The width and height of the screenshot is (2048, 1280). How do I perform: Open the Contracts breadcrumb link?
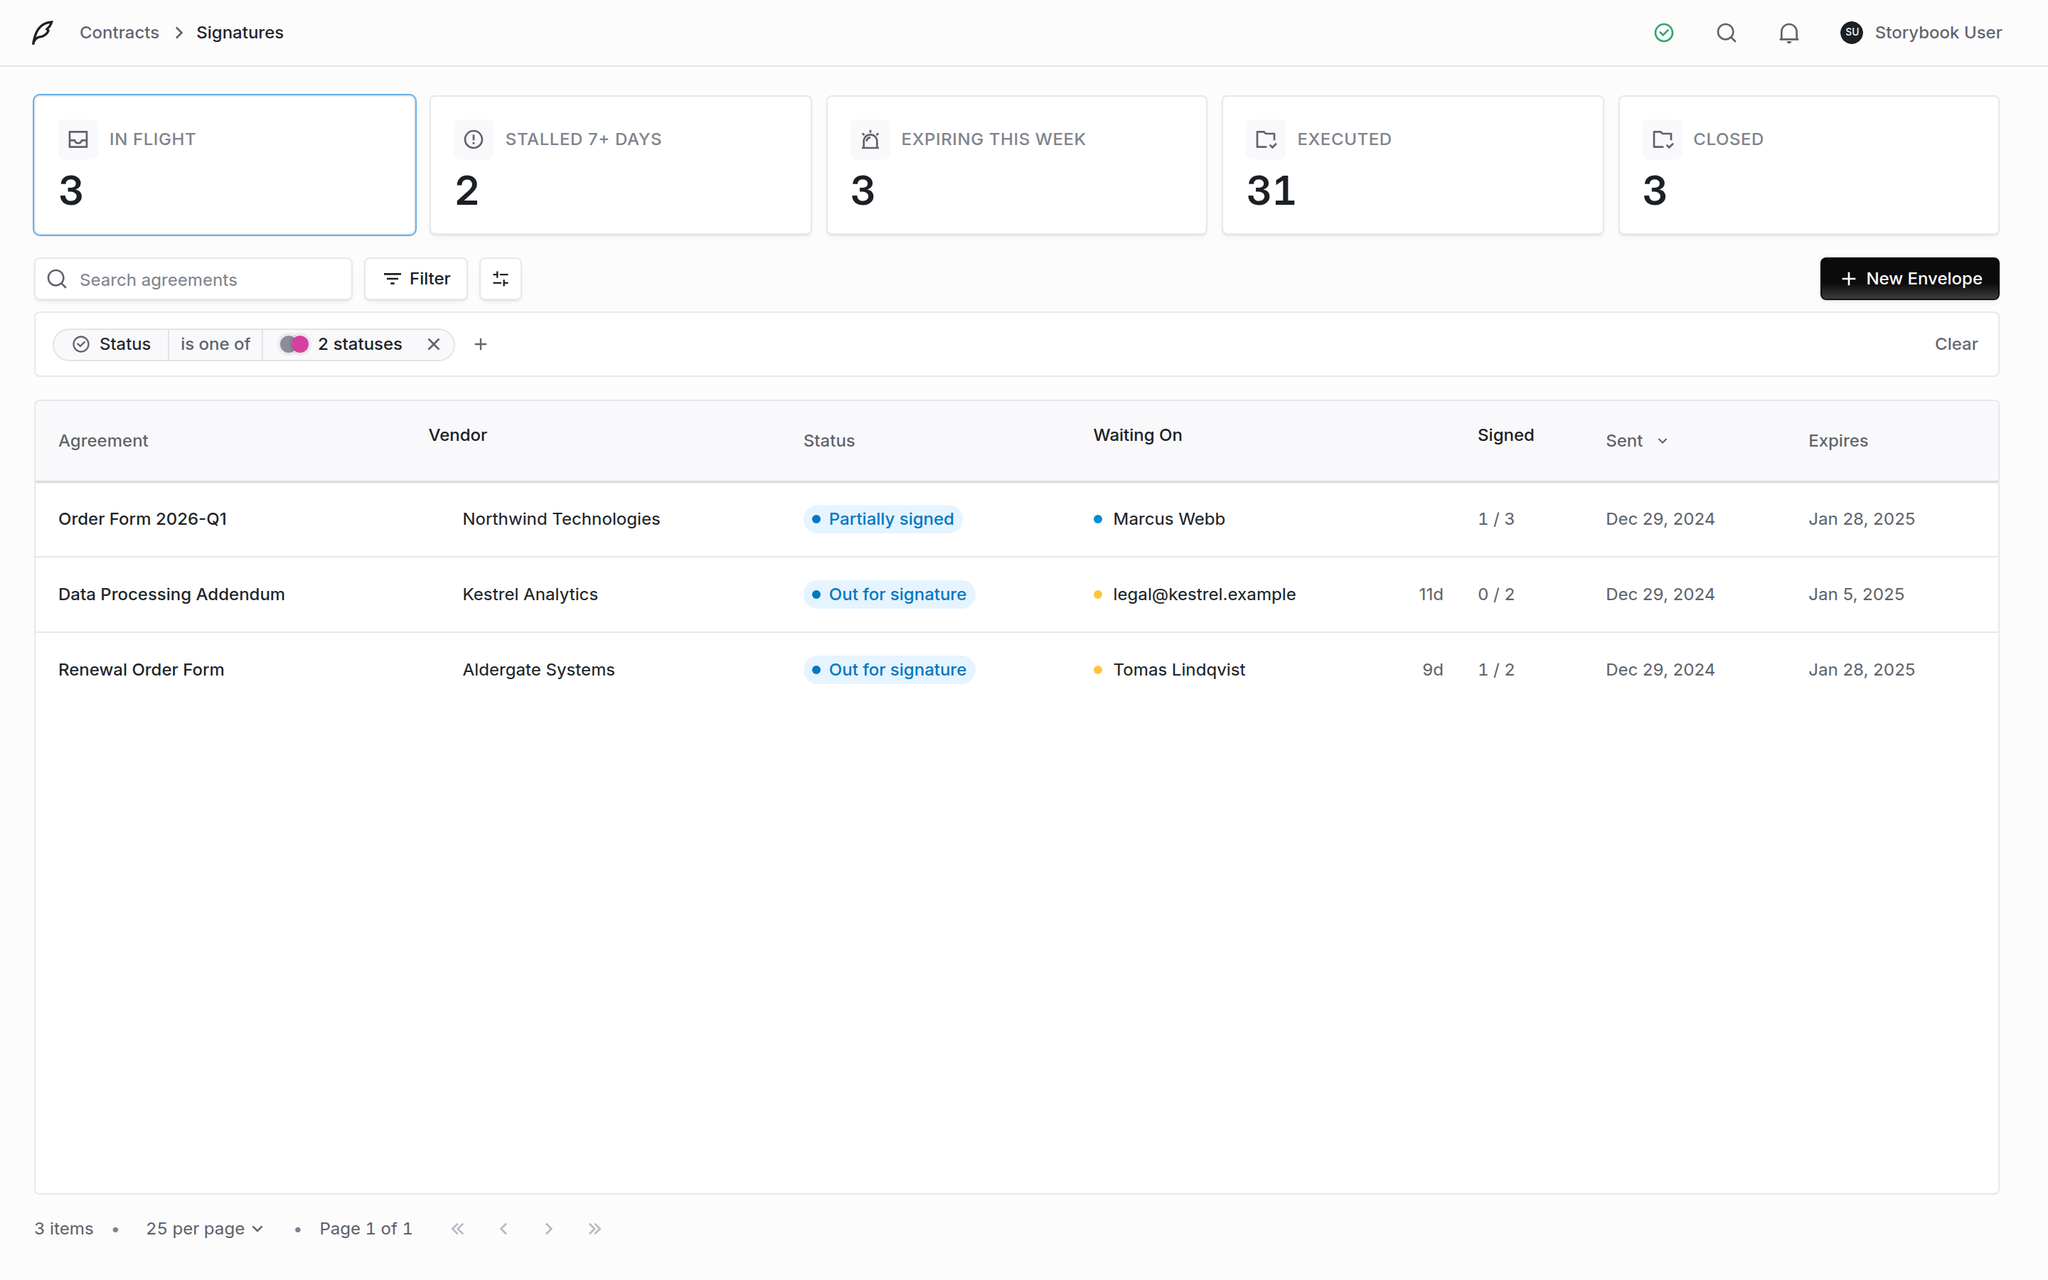tap(119, 32)
